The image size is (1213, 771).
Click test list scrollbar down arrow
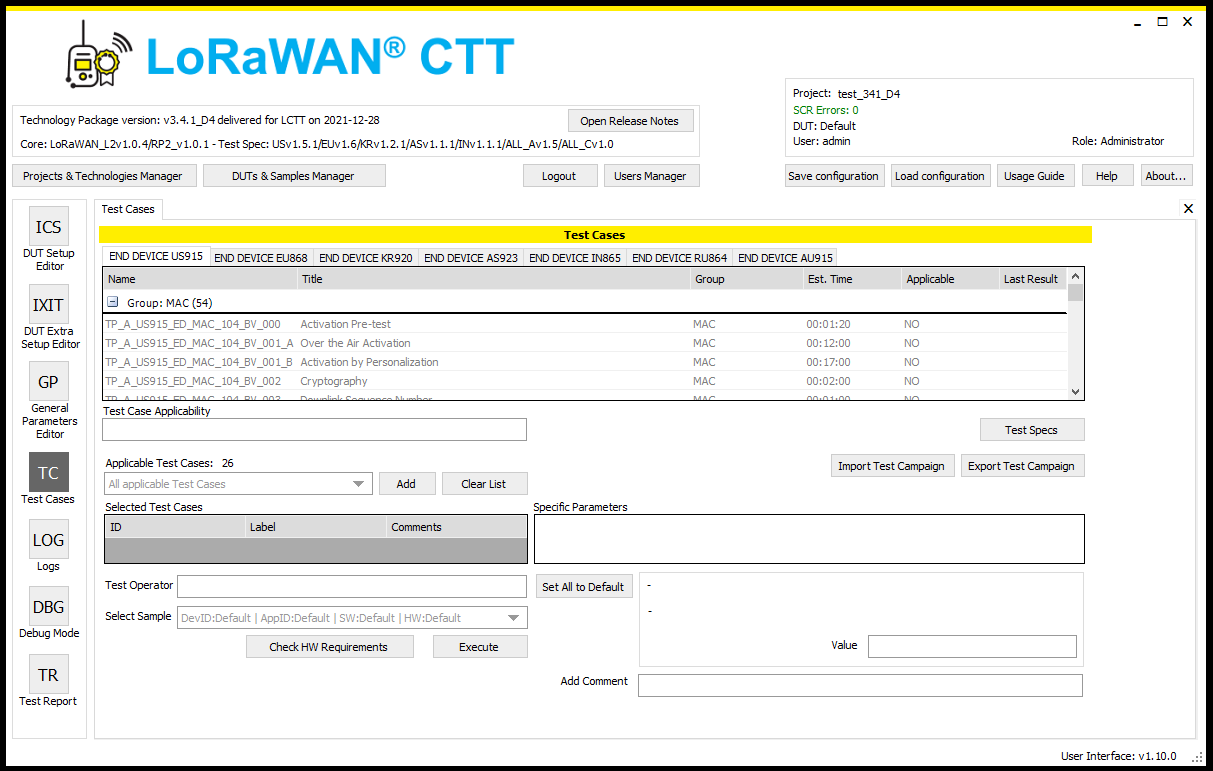1076,392
